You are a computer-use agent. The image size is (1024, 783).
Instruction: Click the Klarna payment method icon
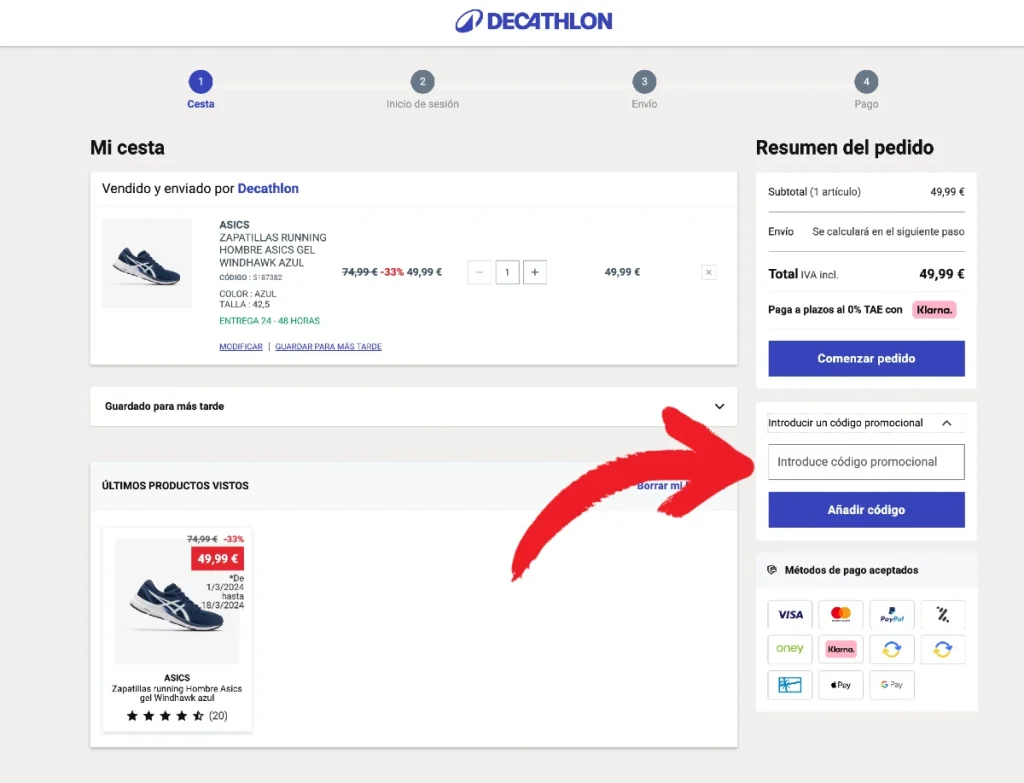tap(840, 649)
